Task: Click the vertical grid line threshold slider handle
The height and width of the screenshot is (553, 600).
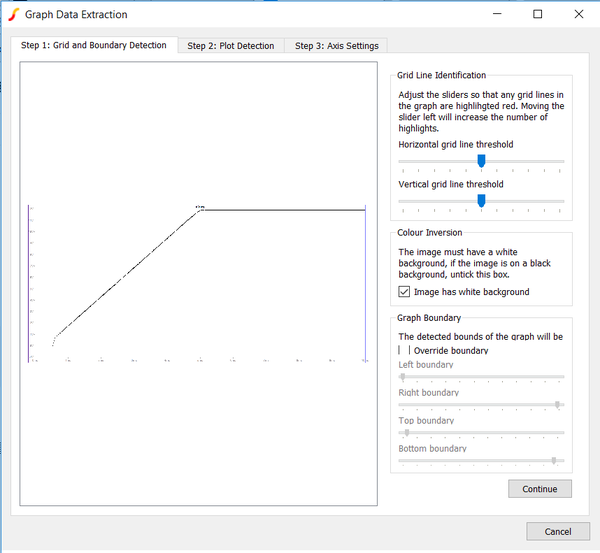Action: (x=481, y=200)
